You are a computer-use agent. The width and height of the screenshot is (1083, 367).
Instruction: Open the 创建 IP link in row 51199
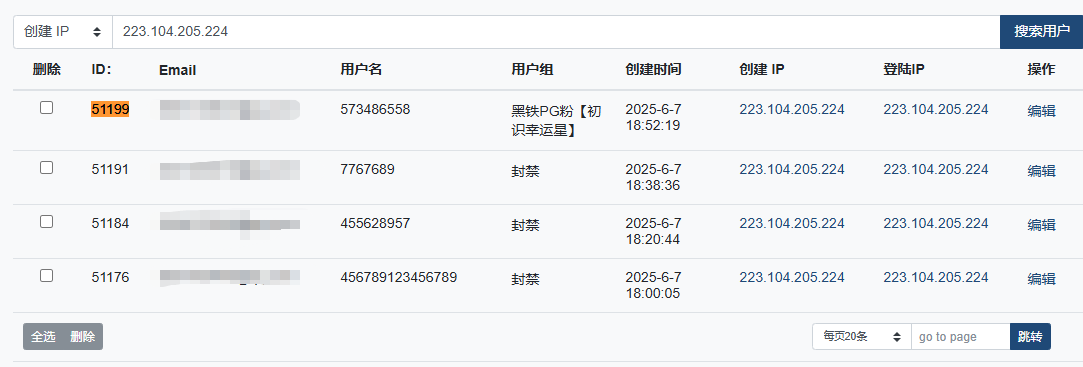(792, 109)
